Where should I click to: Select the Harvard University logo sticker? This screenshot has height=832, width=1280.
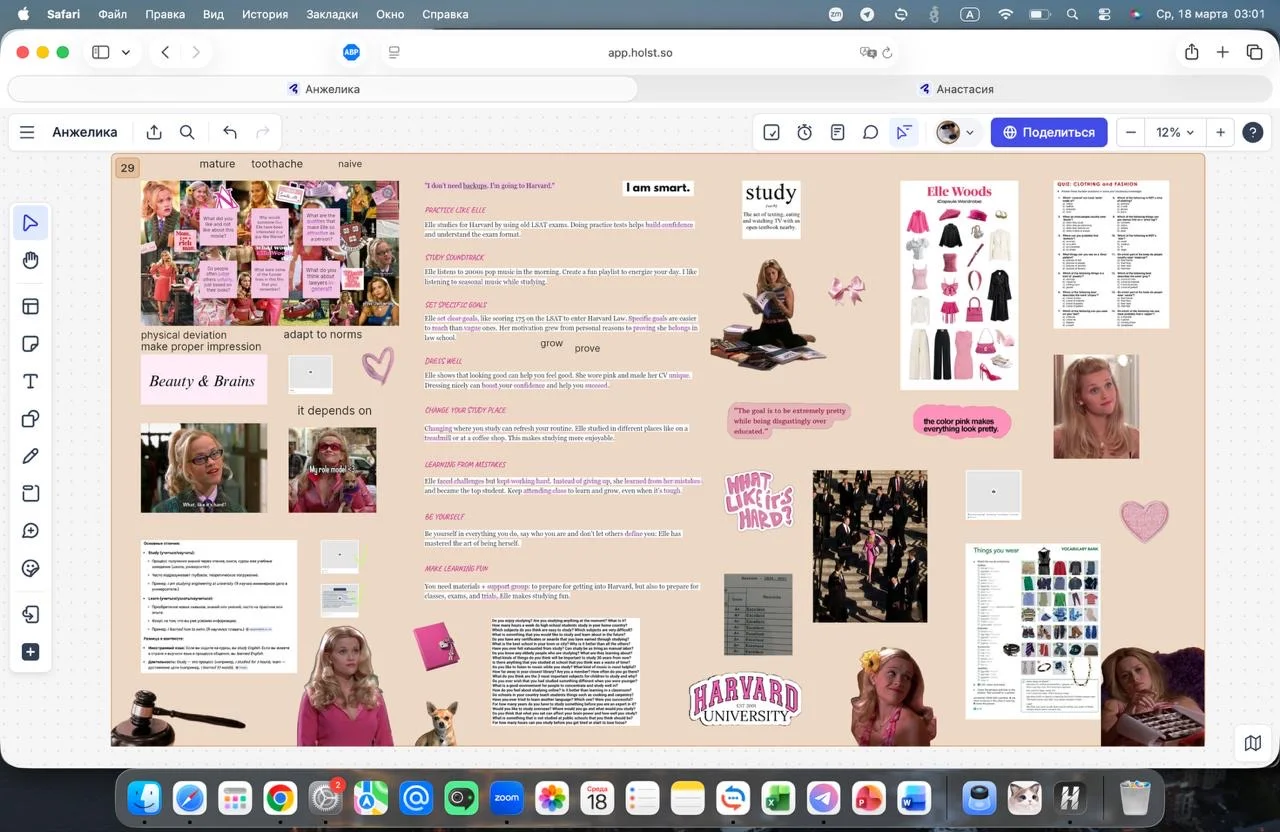[745, 699]
